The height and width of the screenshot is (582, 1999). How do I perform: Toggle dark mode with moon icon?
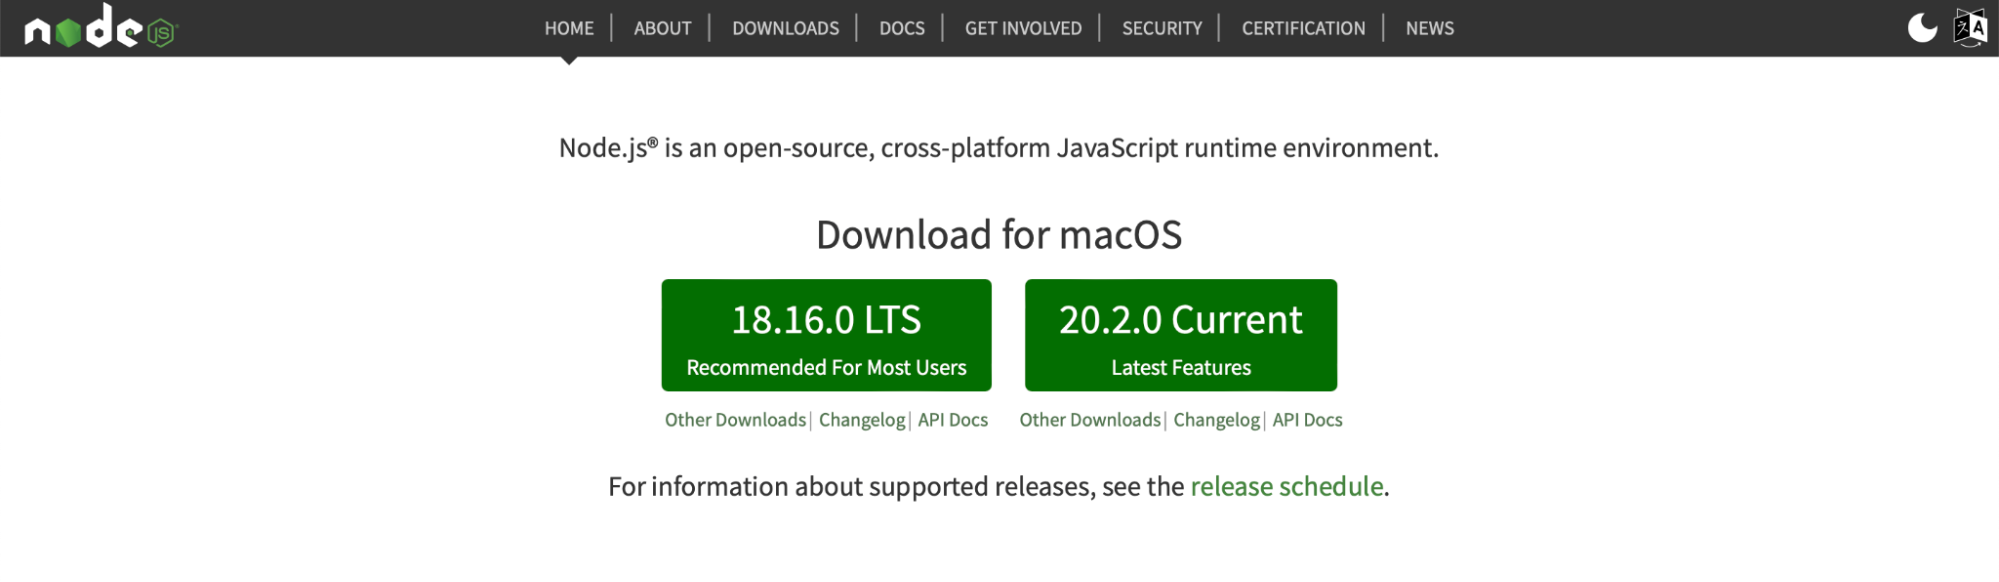1922,27
